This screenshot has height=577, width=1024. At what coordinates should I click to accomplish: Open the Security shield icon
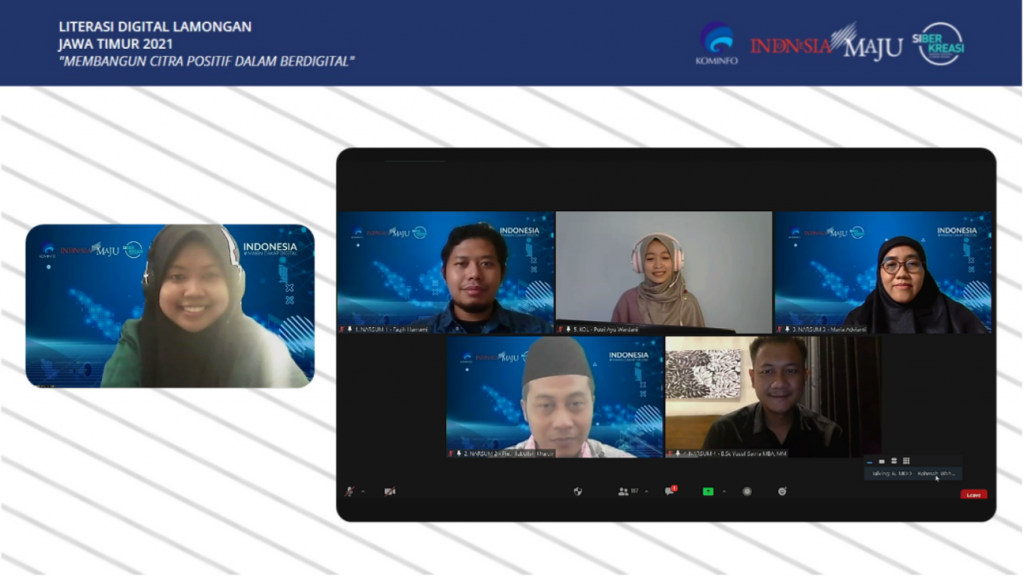(x=577, y=491)
